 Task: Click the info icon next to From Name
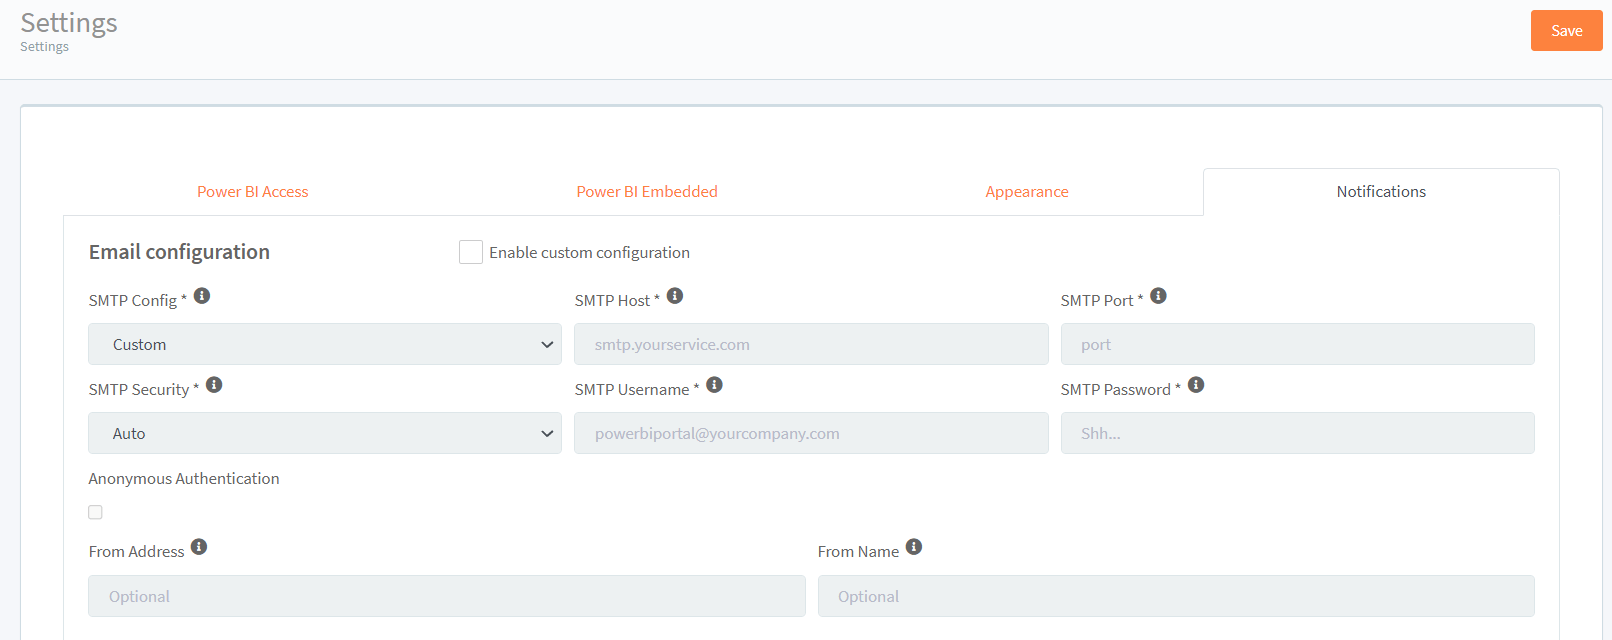click(914, 547)
